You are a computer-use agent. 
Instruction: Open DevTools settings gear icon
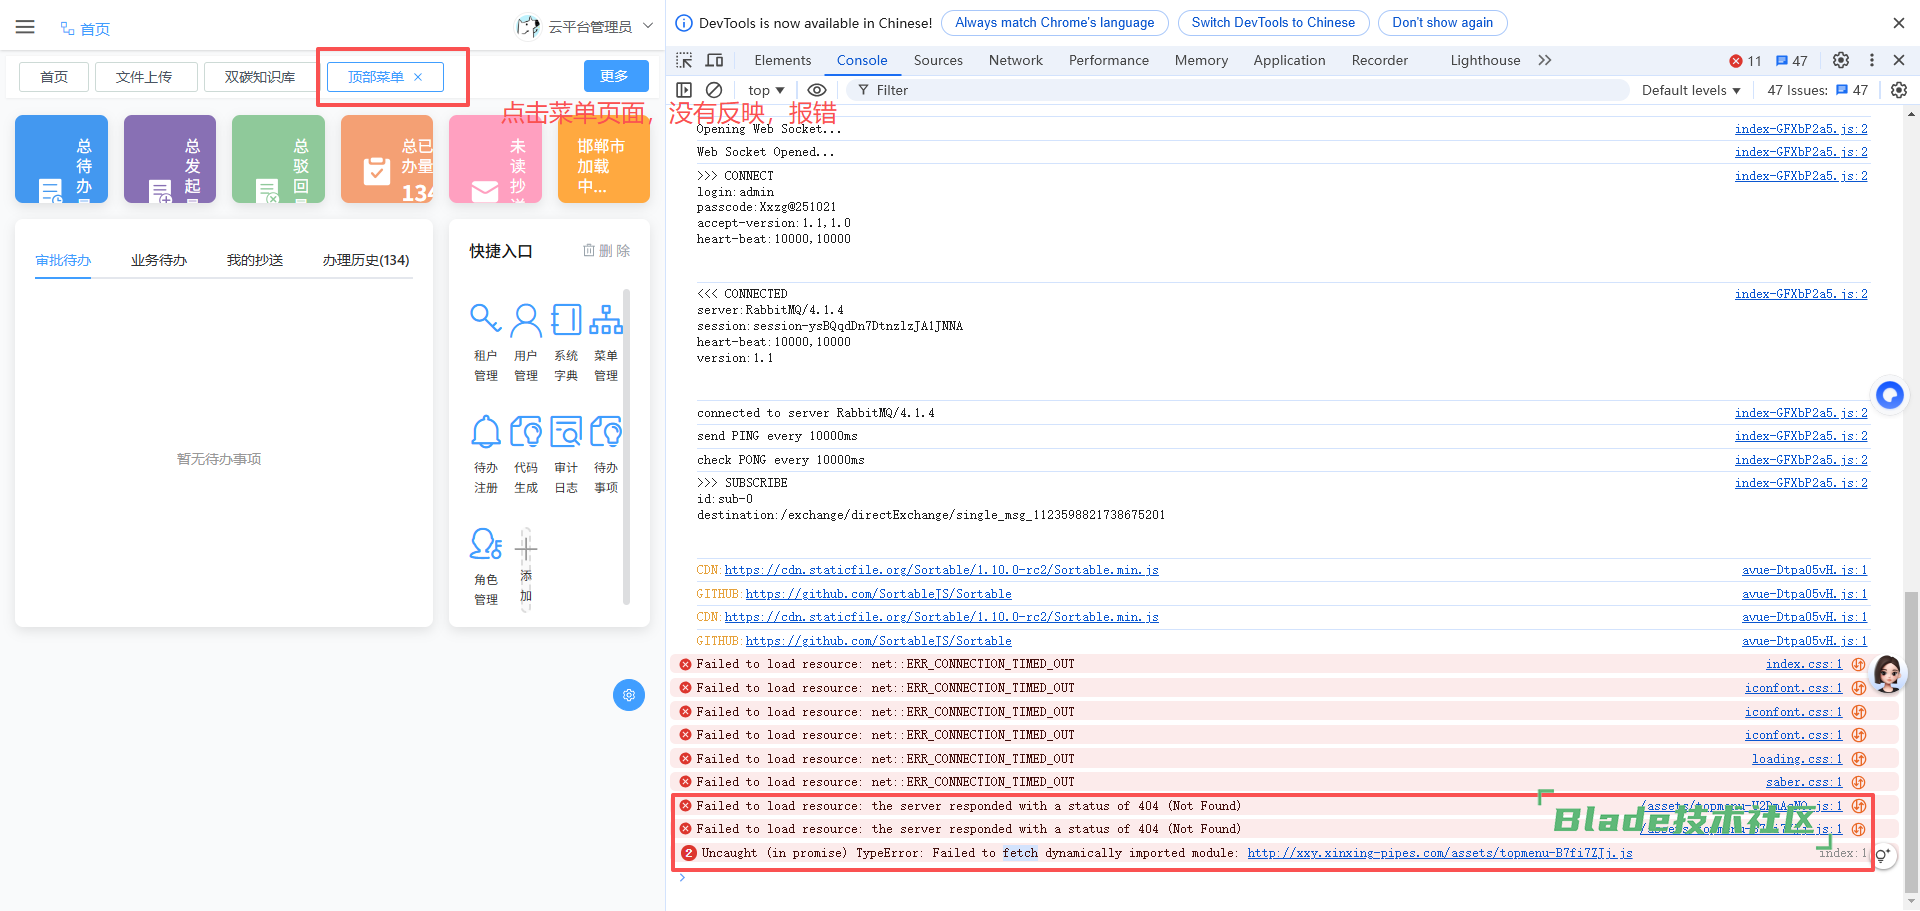(1840, 60)
